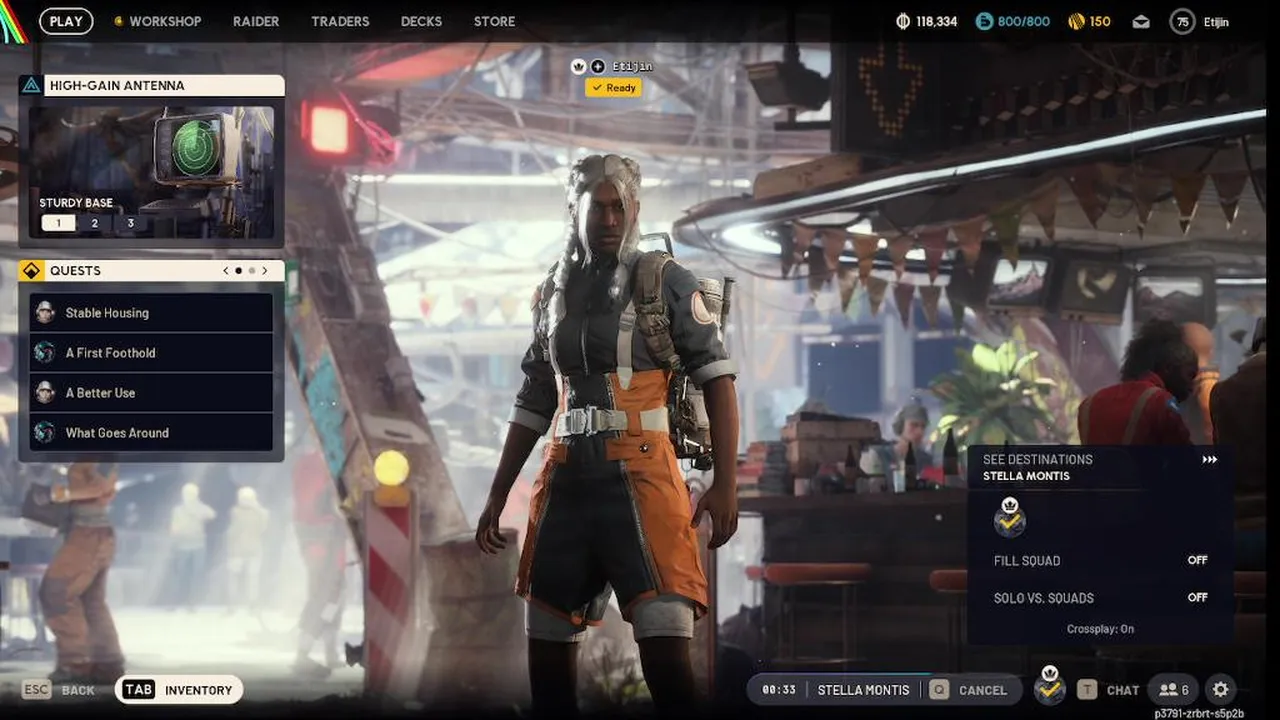This screenshot has height=720, width=1280.
Task: Toggle the yellow Ready status badge
Action: 613,88
